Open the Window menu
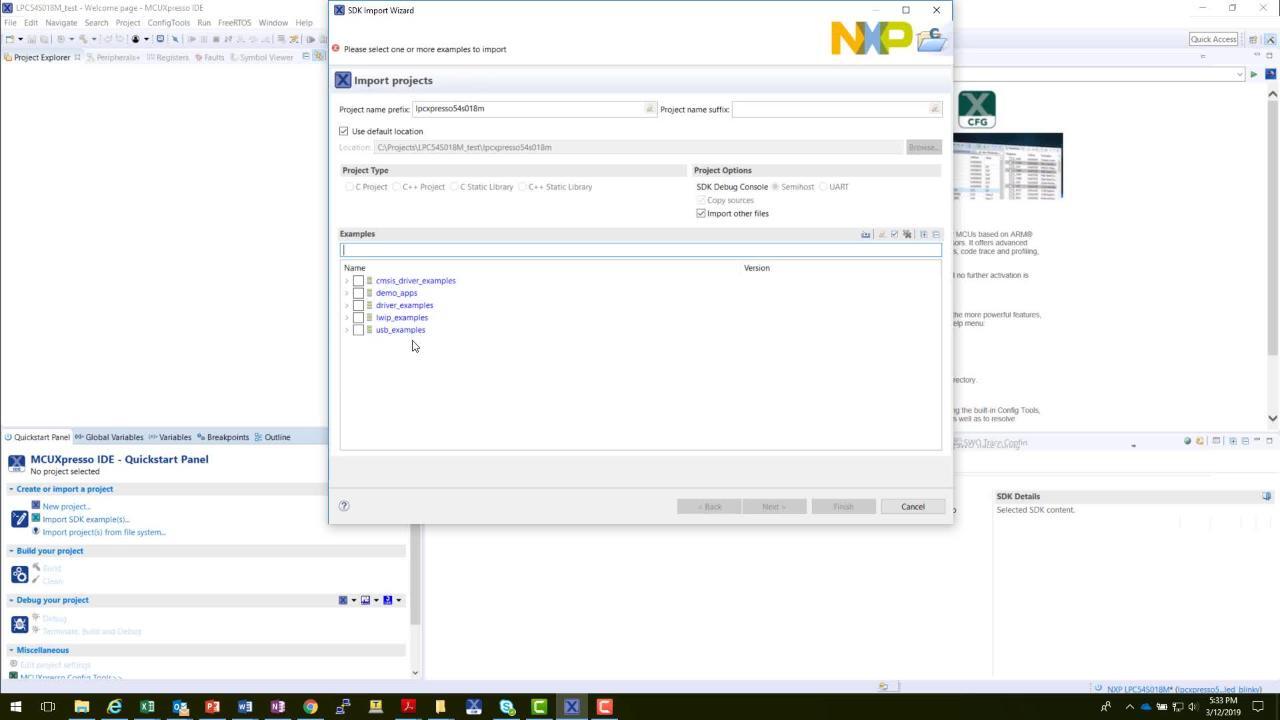Viewport: 1280px width, 720px height. [x=273, y=22]
